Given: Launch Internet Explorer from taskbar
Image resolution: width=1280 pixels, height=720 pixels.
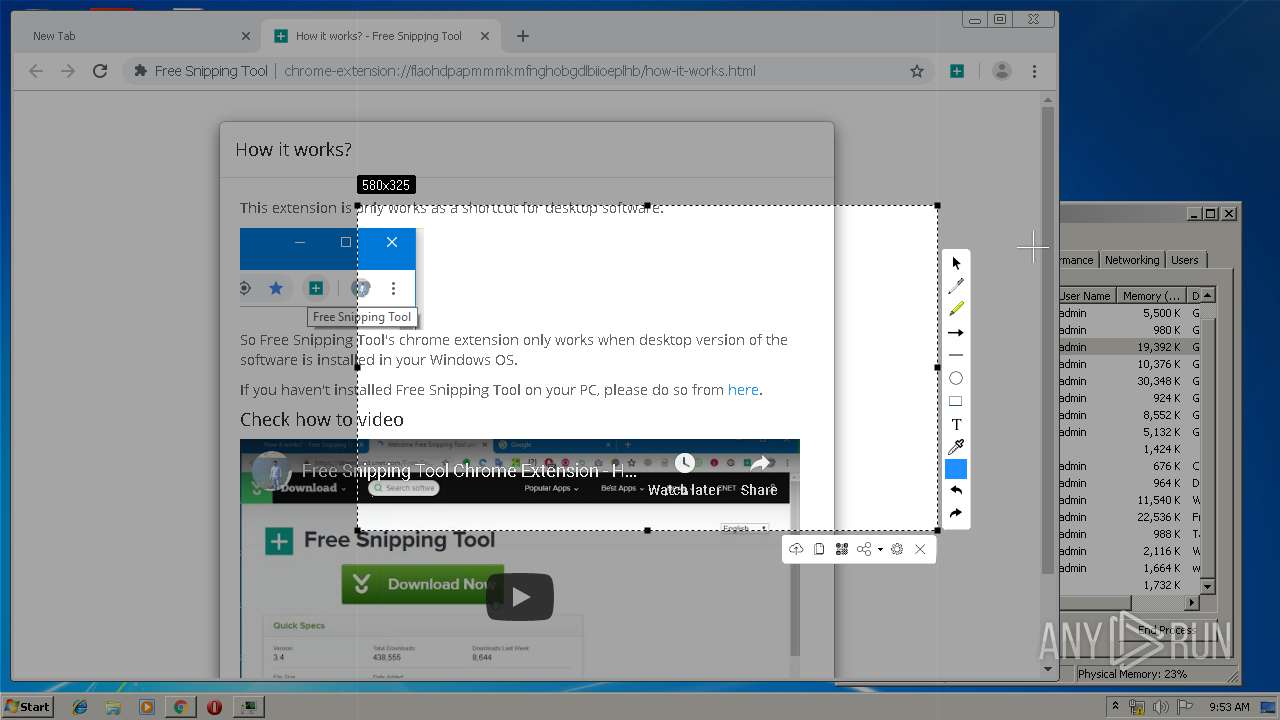Looking at the screenshot, I should coord(80,707).
